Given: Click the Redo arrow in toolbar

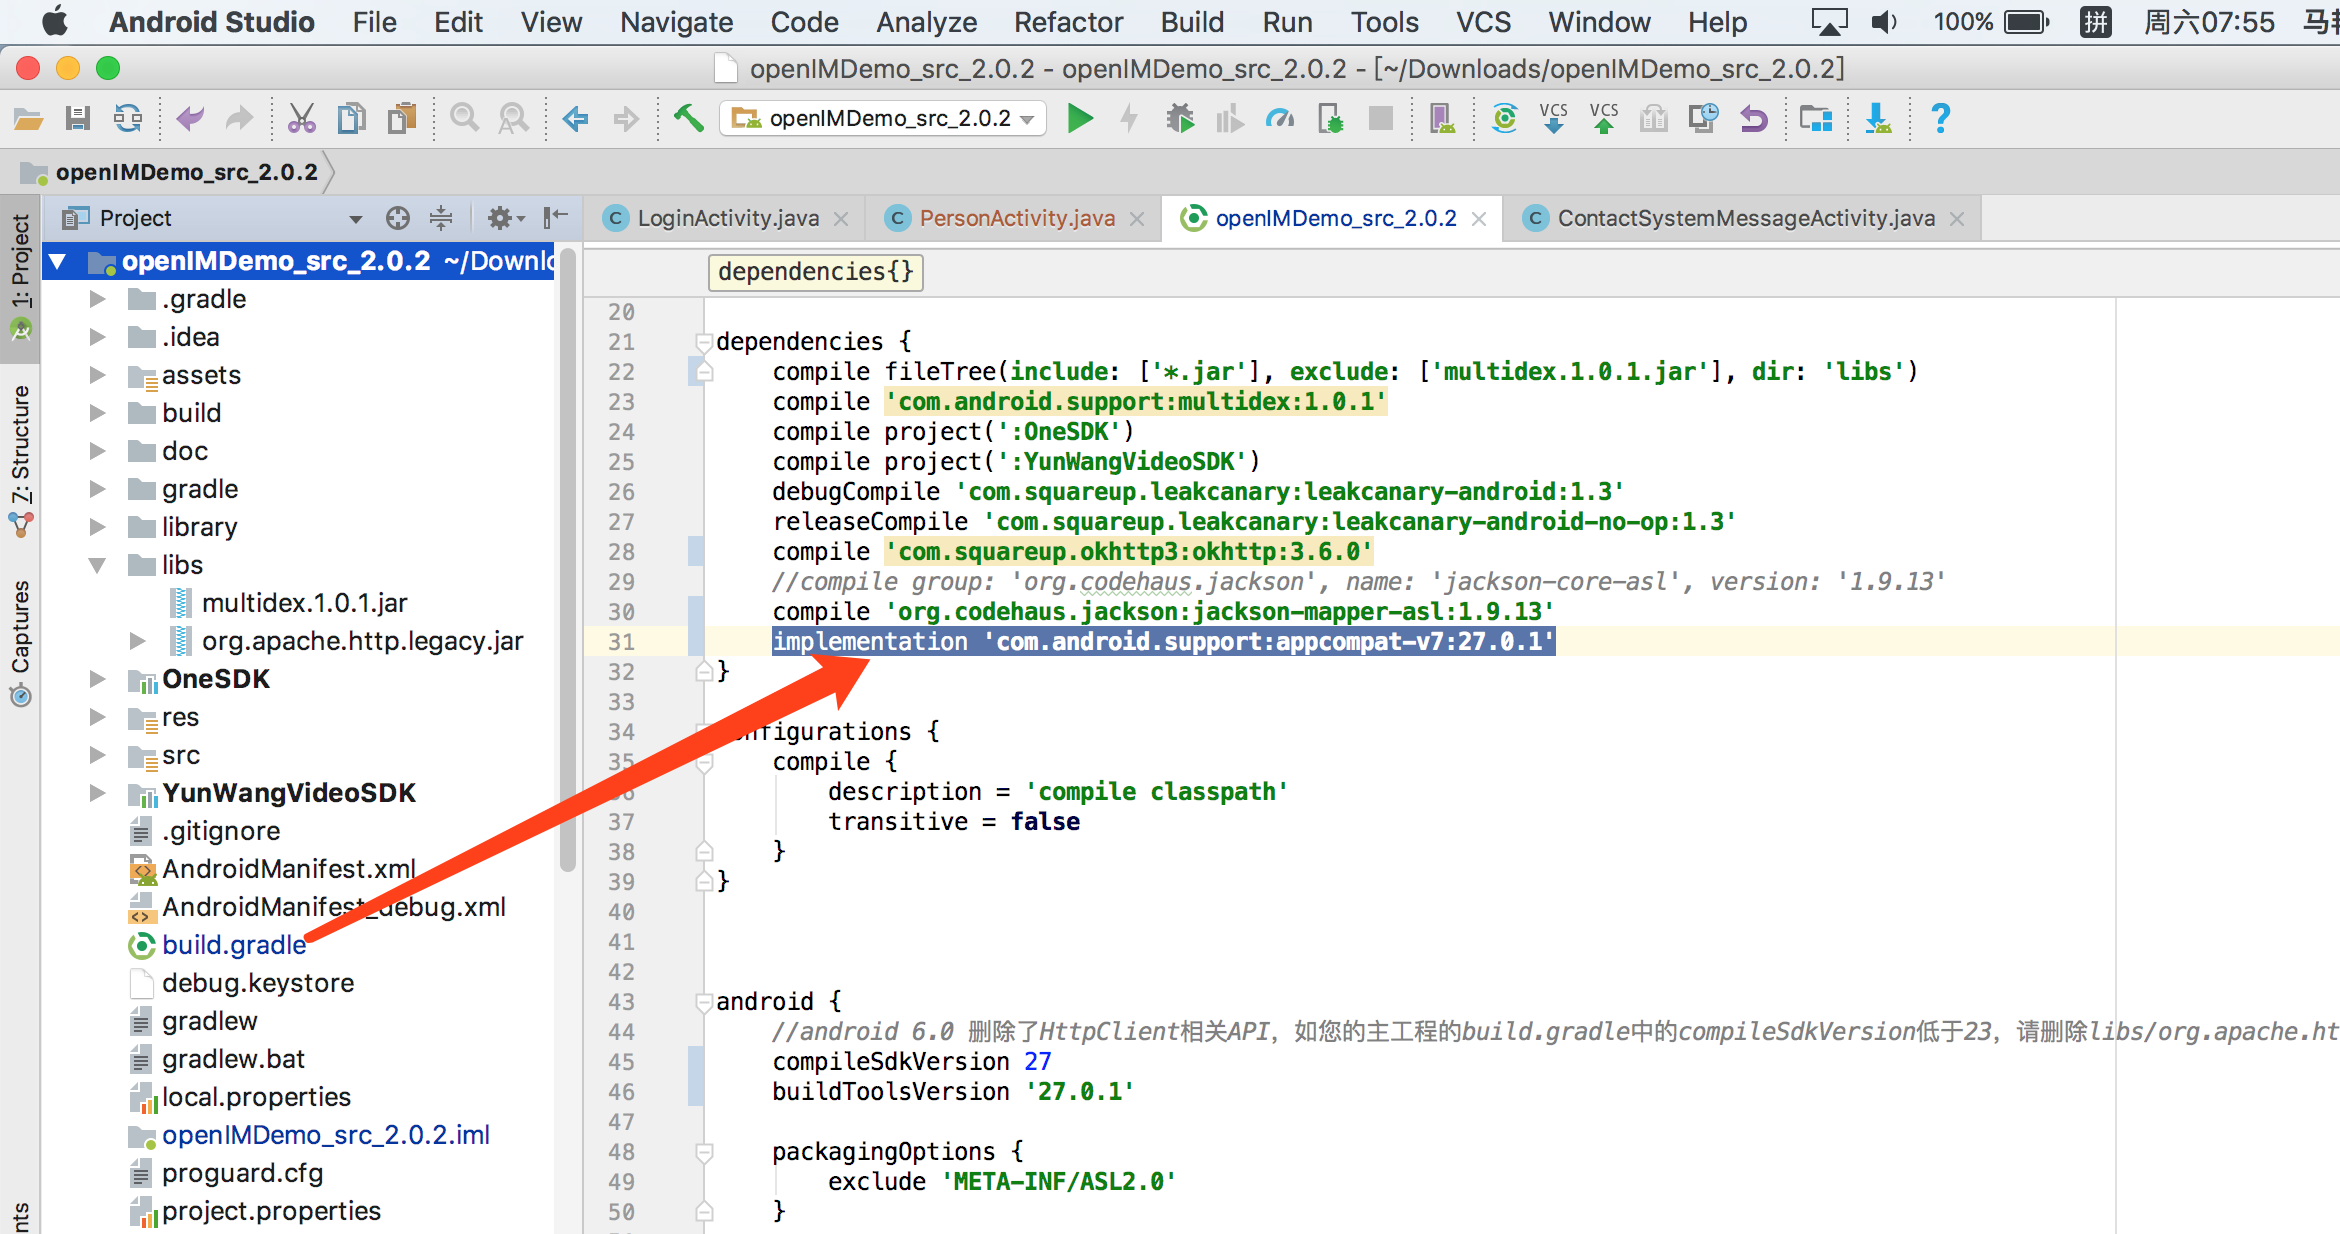Looking at the screenshot, I should click(239, 119).
